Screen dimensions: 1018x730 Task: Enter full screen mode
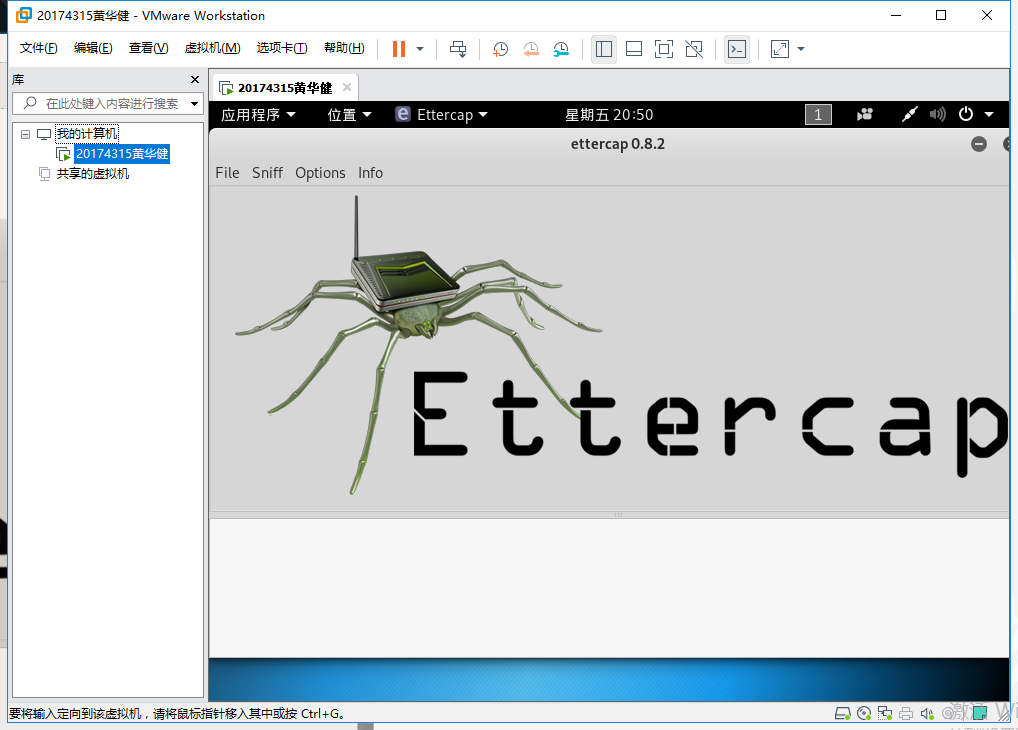coord(664,49)
